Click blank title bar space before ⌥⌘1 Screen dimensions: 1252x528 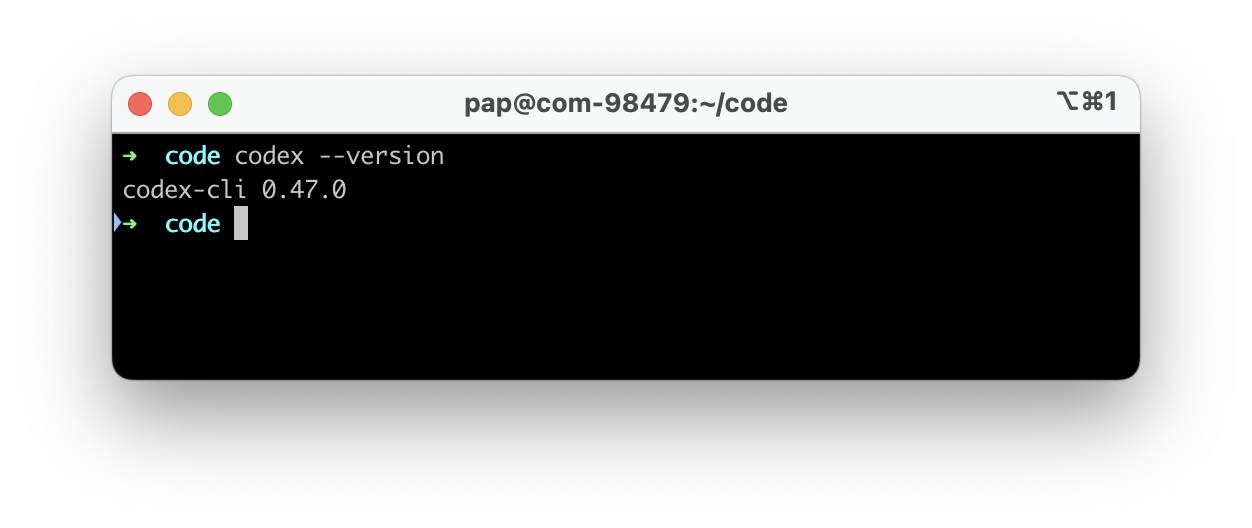point(920,103)
